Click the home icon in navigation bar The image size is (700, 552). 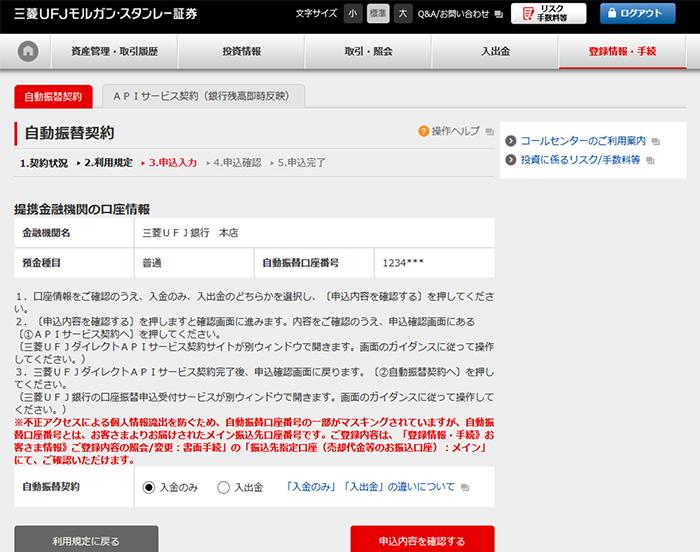coord(28,52)
